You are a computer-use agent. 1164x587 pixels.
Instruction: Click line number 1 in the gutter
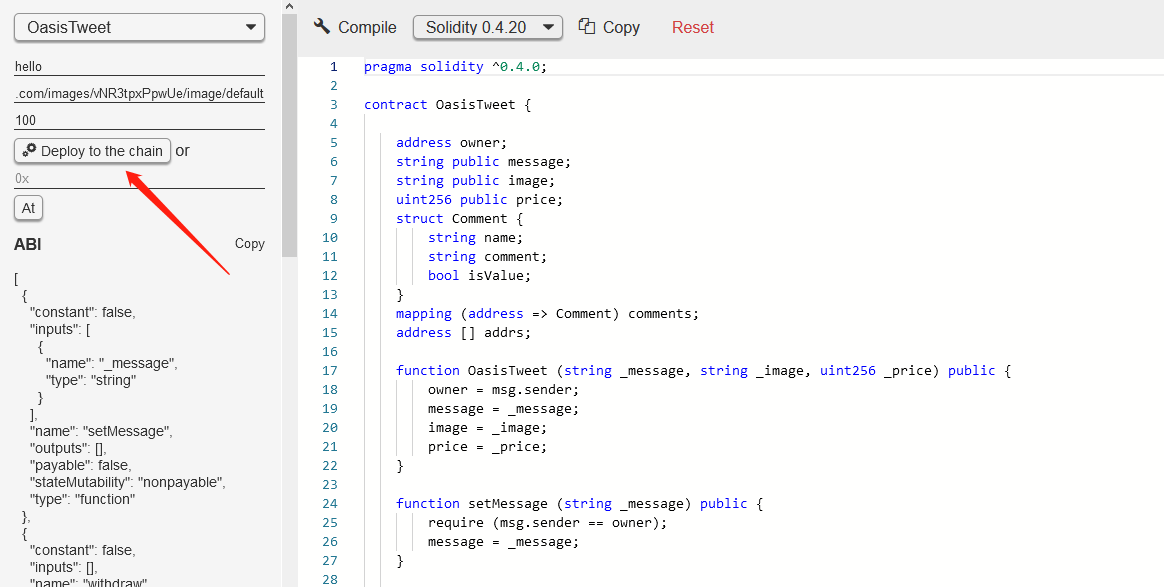[333, 67]
